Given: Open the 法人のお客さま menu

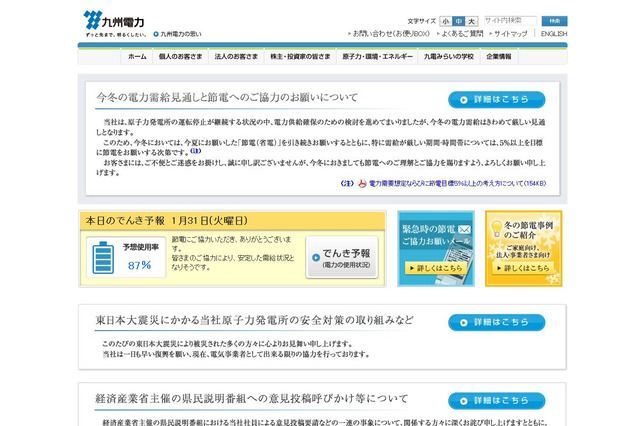Looking at the screenshot, I should (x=236, y=57).
